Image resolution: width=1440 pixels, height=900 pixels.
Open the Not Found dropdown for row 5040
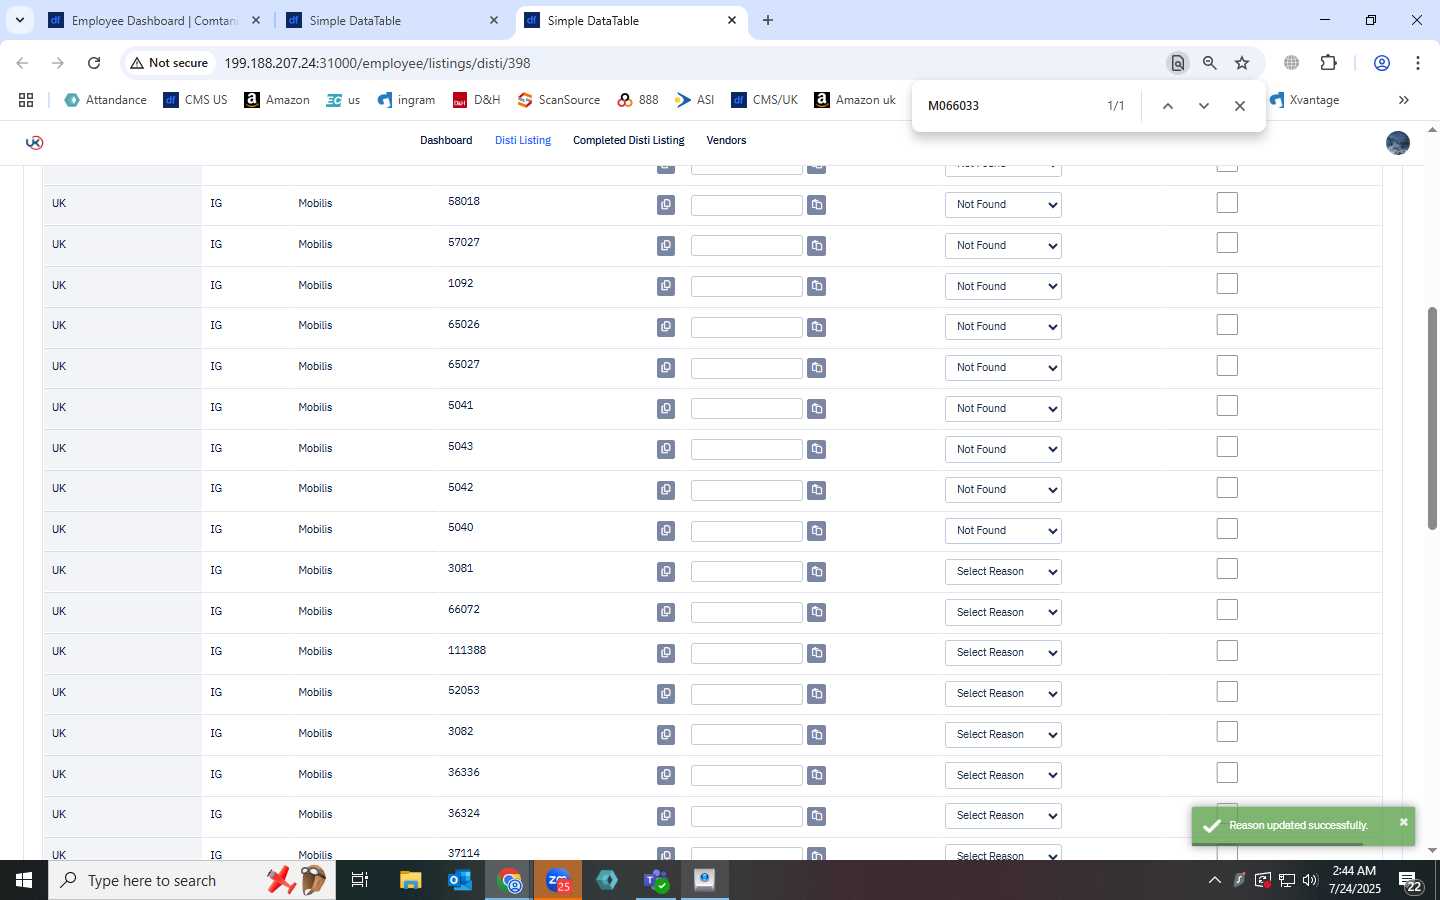tap(1003, 531)
